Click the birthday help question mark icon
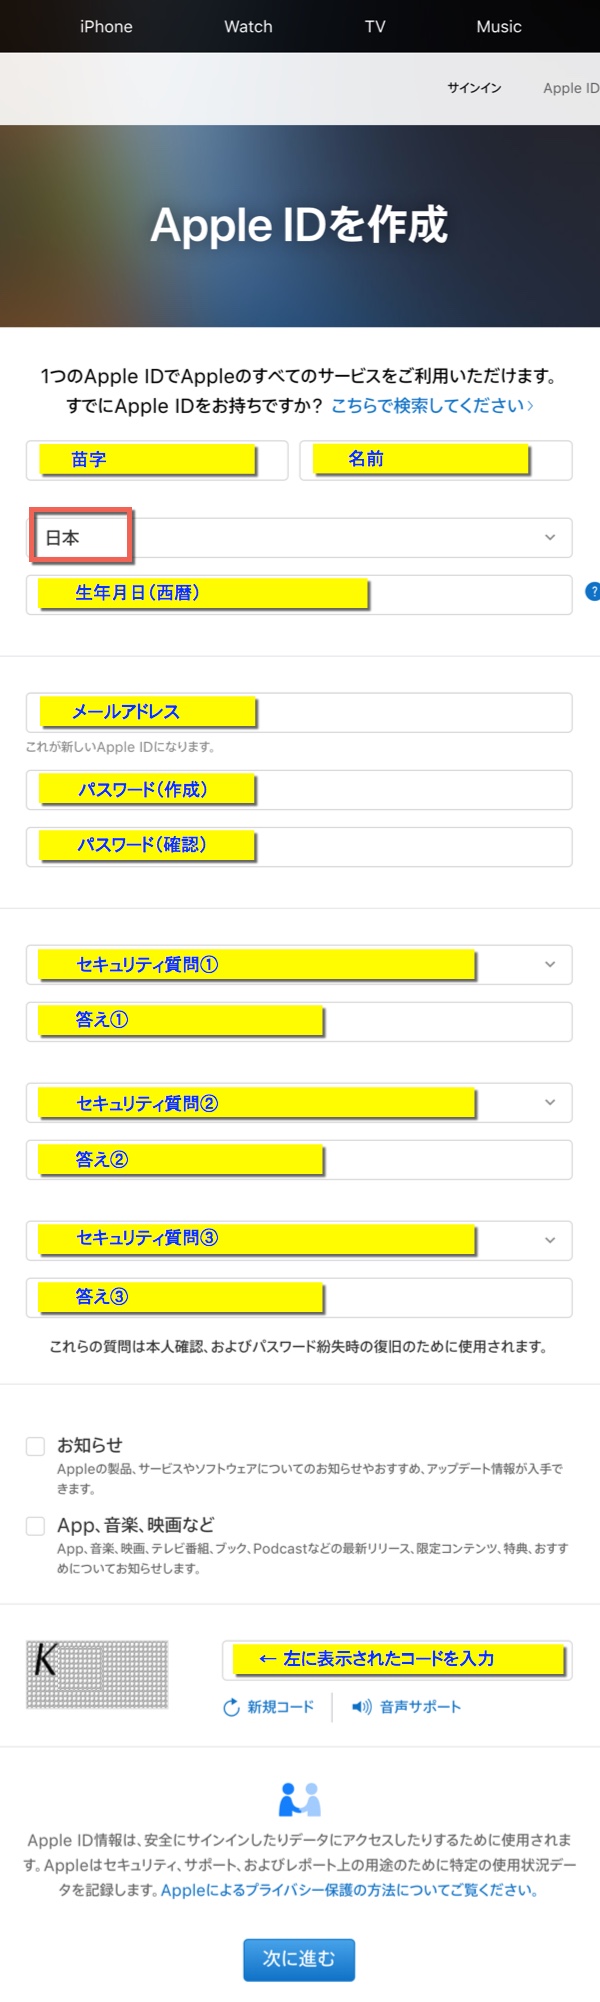 (592, 591)
